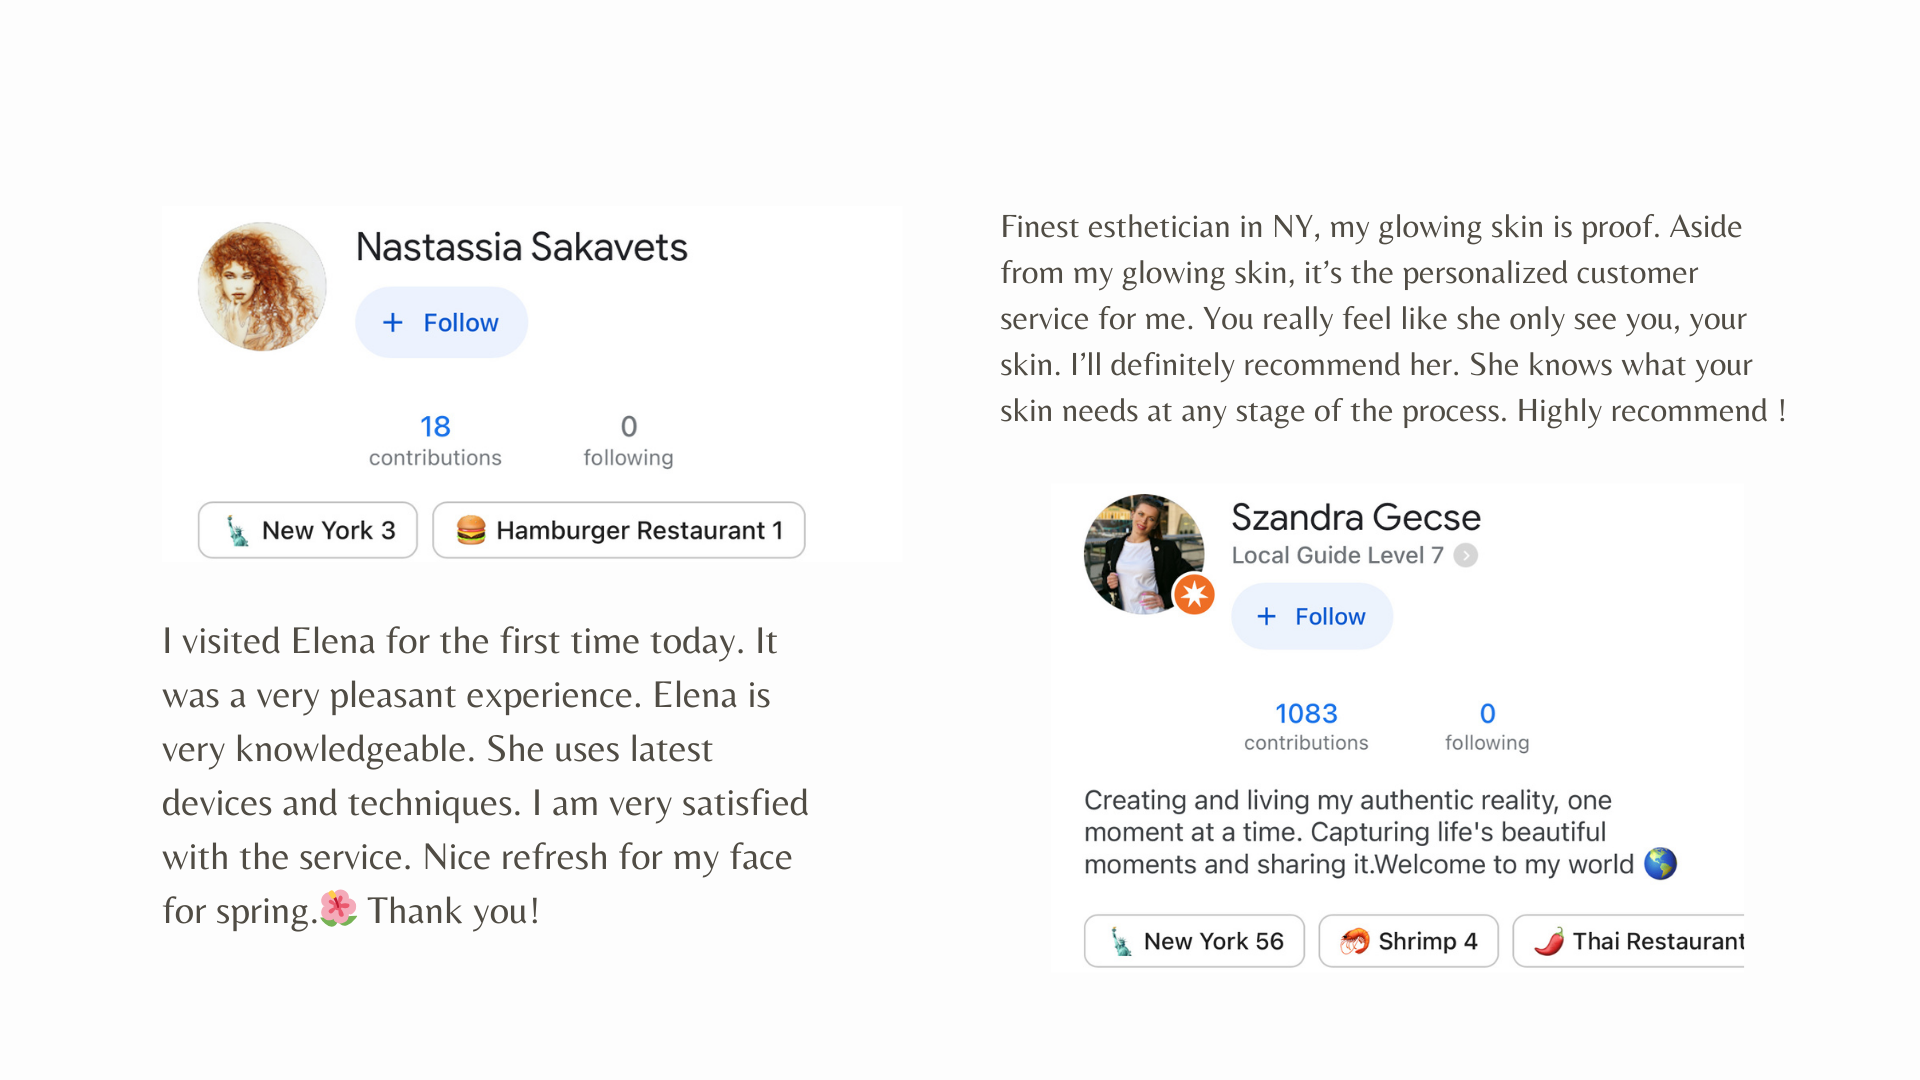Click the Szandra Gecse name heading
Image resolution: width=1920 pixels, height=1080 pixels.
[x=1356, y=517]
